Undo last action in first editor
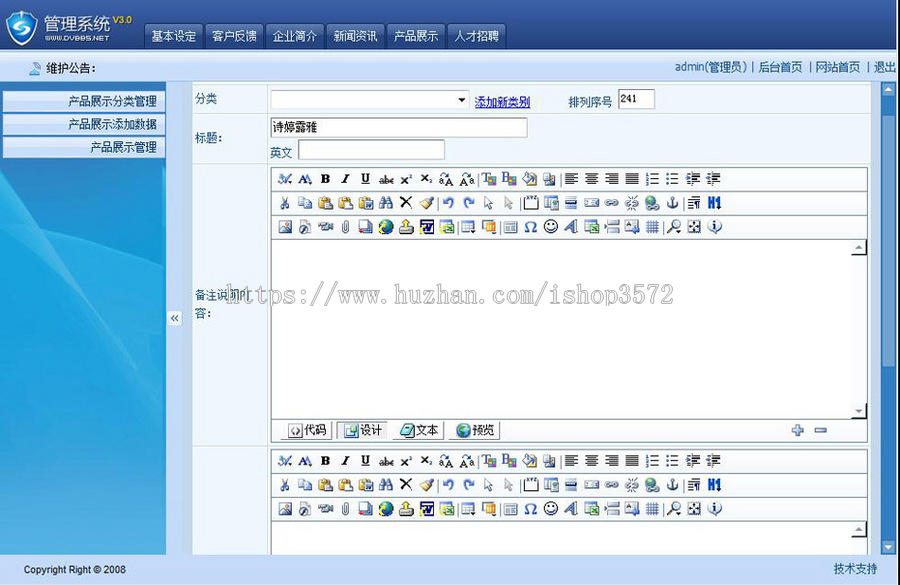The height and width of the screenshot is (585, 900). pos(448,203)
